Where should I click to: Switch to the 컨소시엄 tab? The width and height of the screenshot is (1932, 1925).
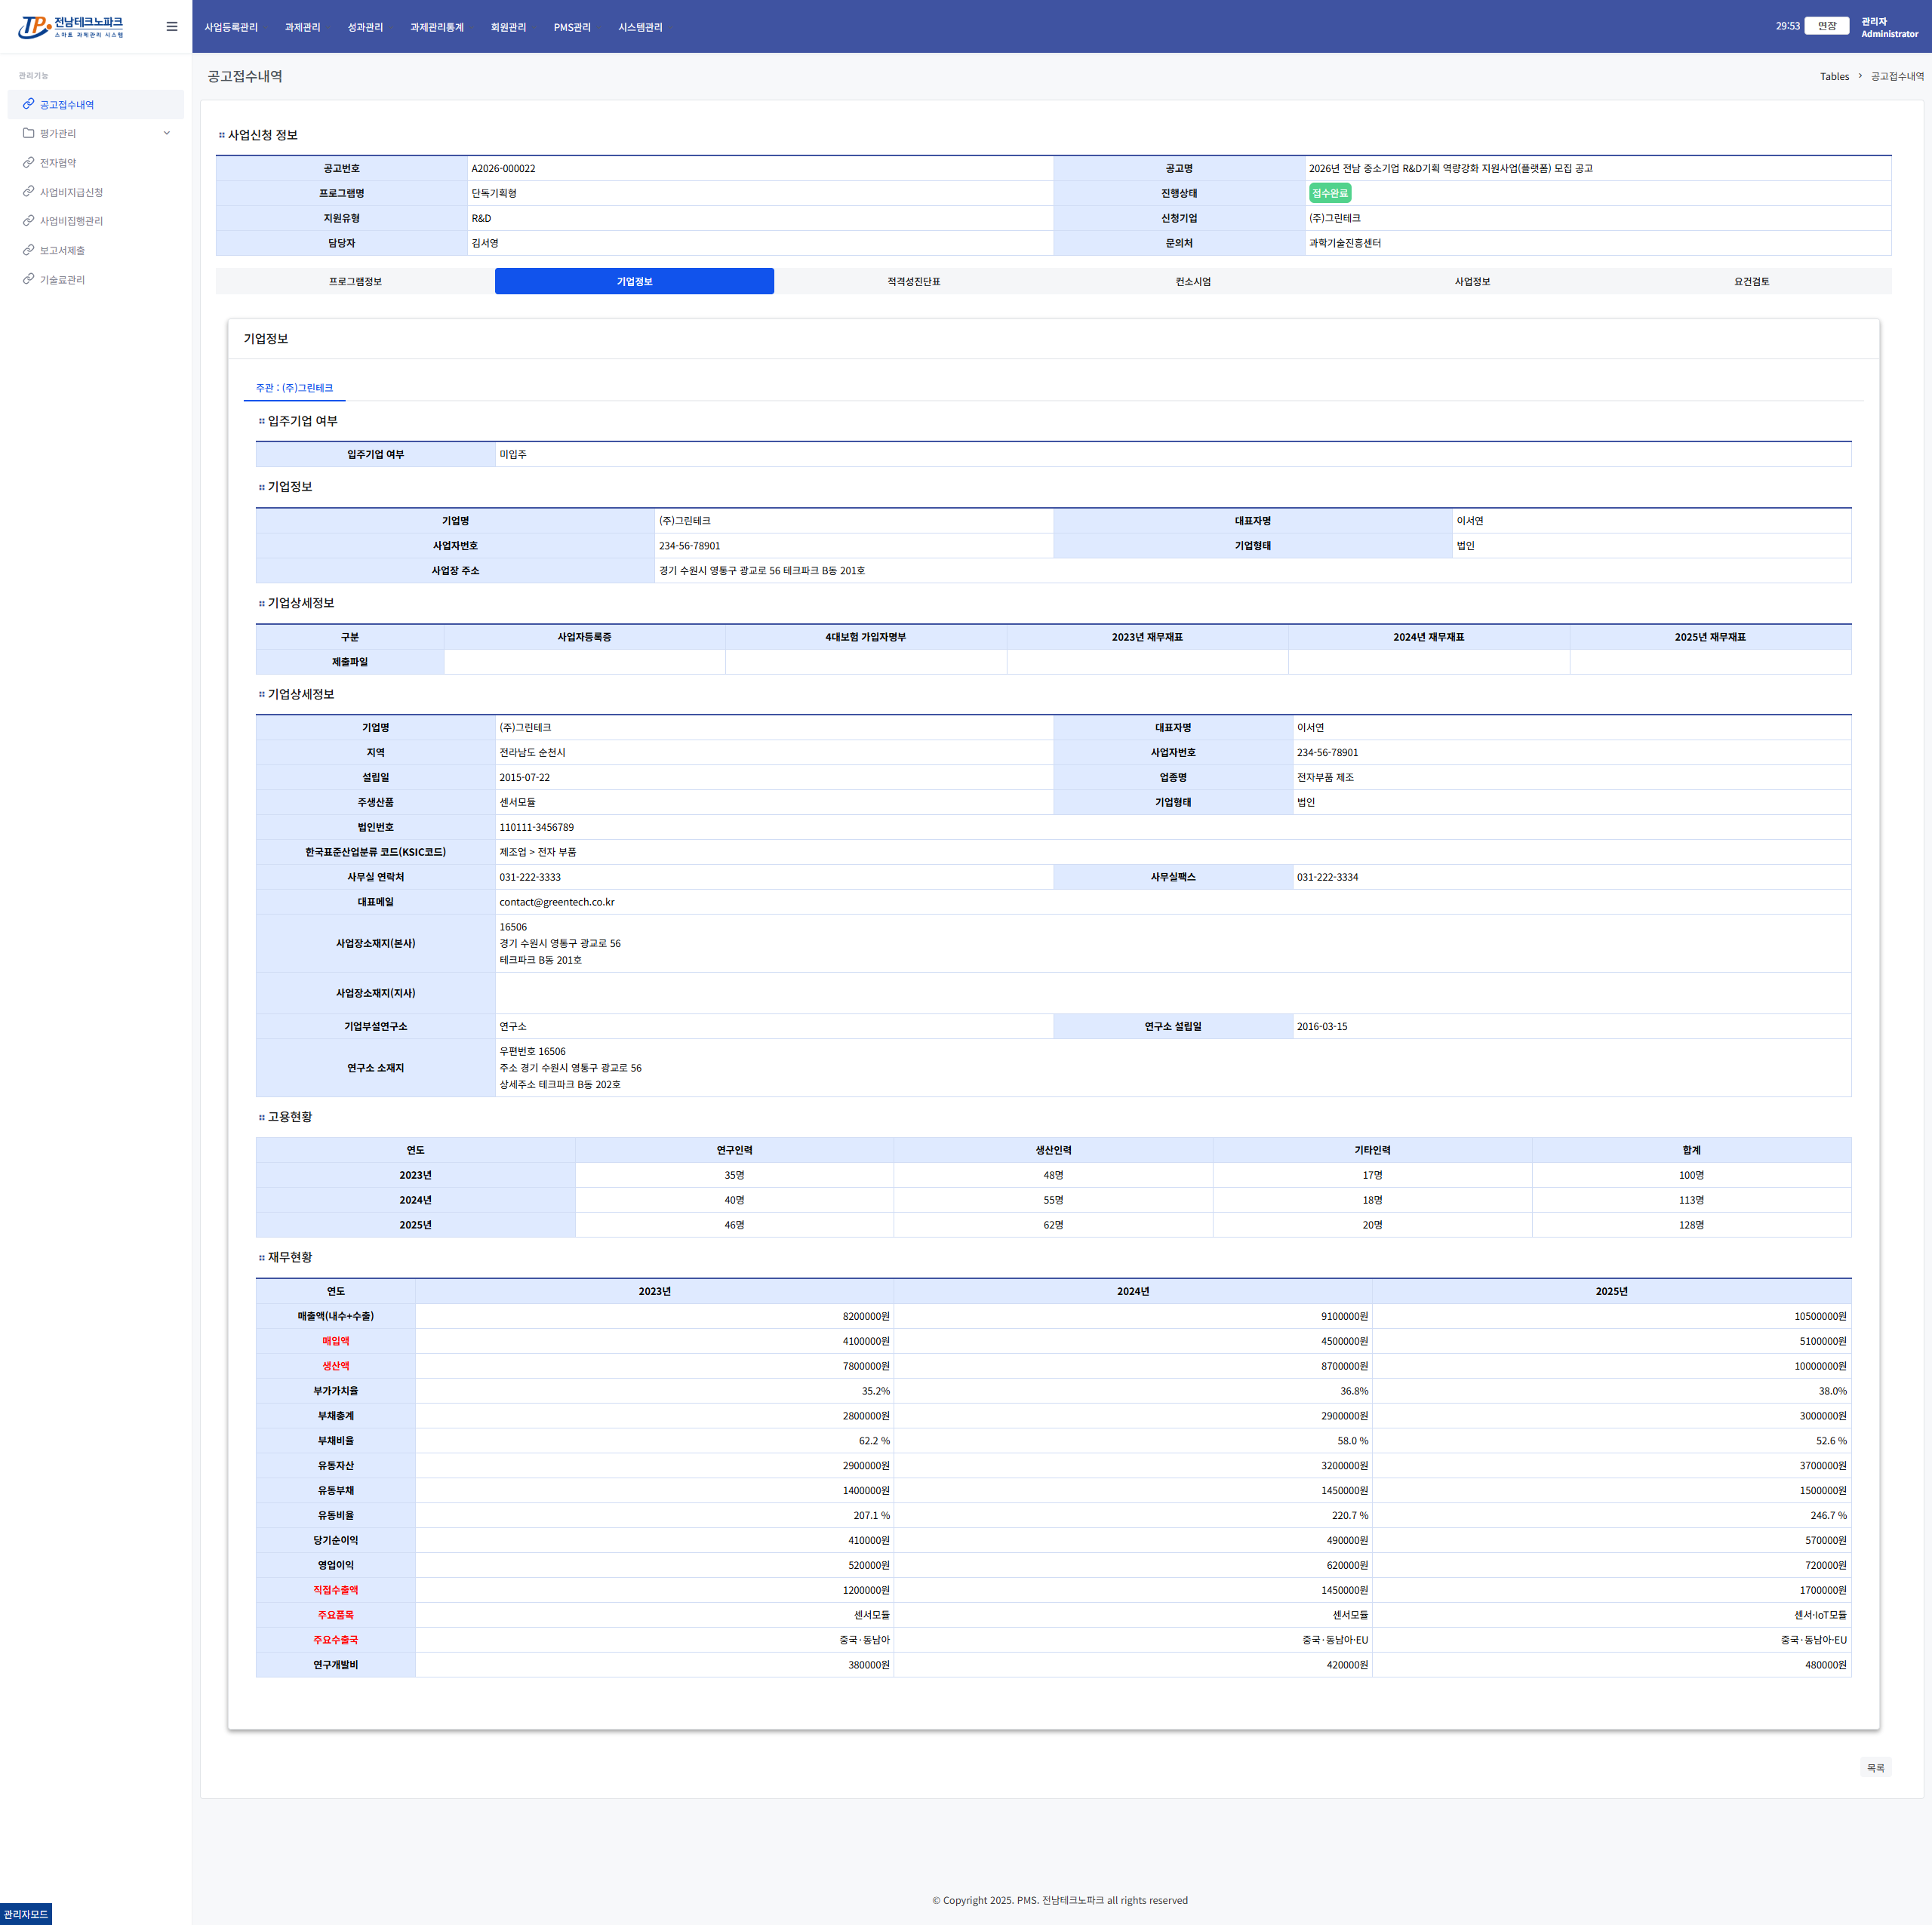coord(1193,281)
